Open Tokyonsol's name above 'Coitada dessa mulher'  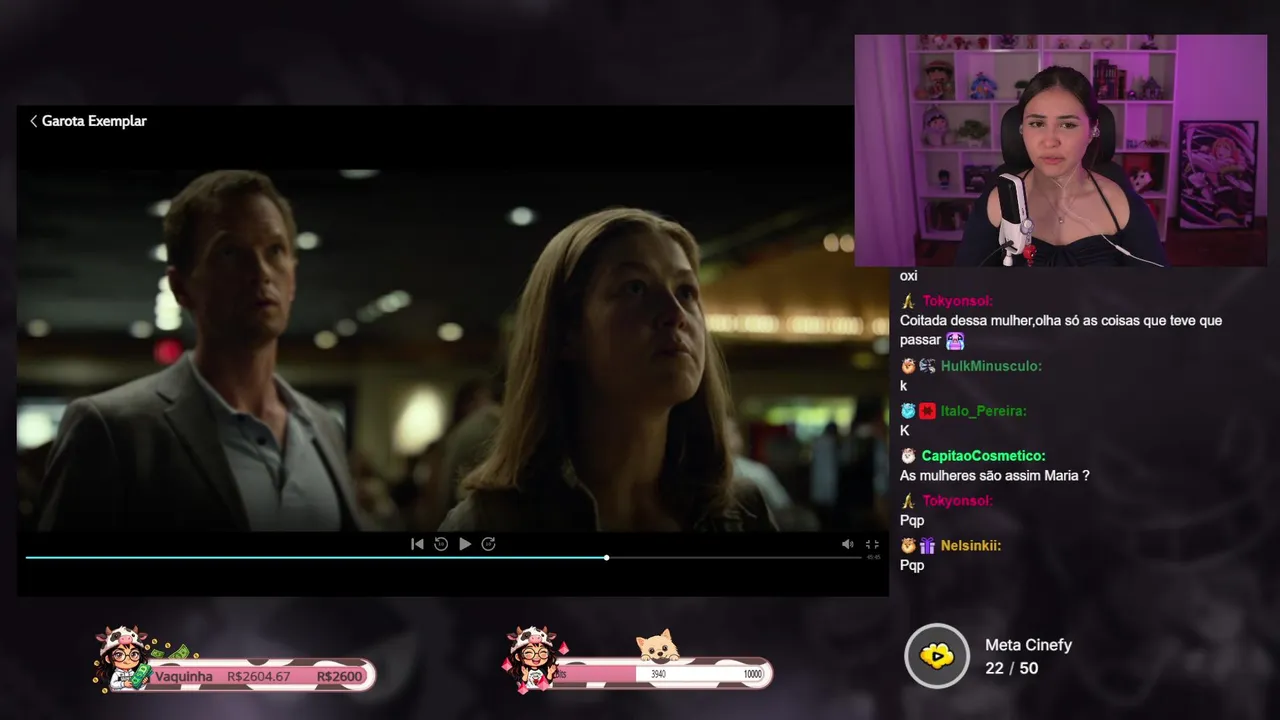[957, 301]
